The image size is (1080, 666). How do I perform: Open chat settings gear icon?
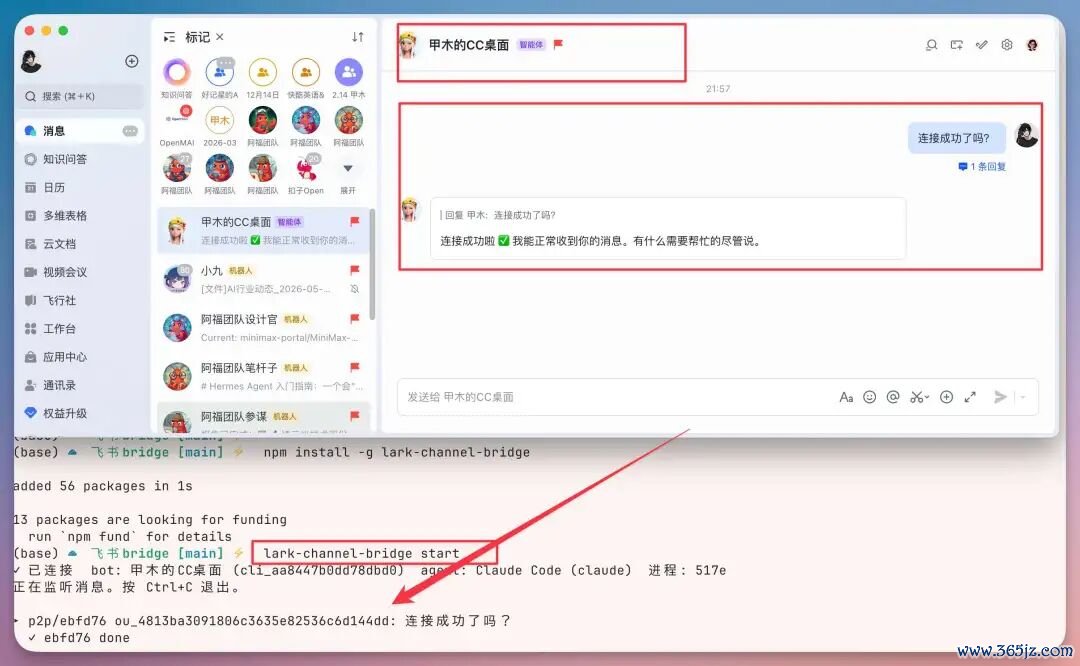tap(1007, 45)
